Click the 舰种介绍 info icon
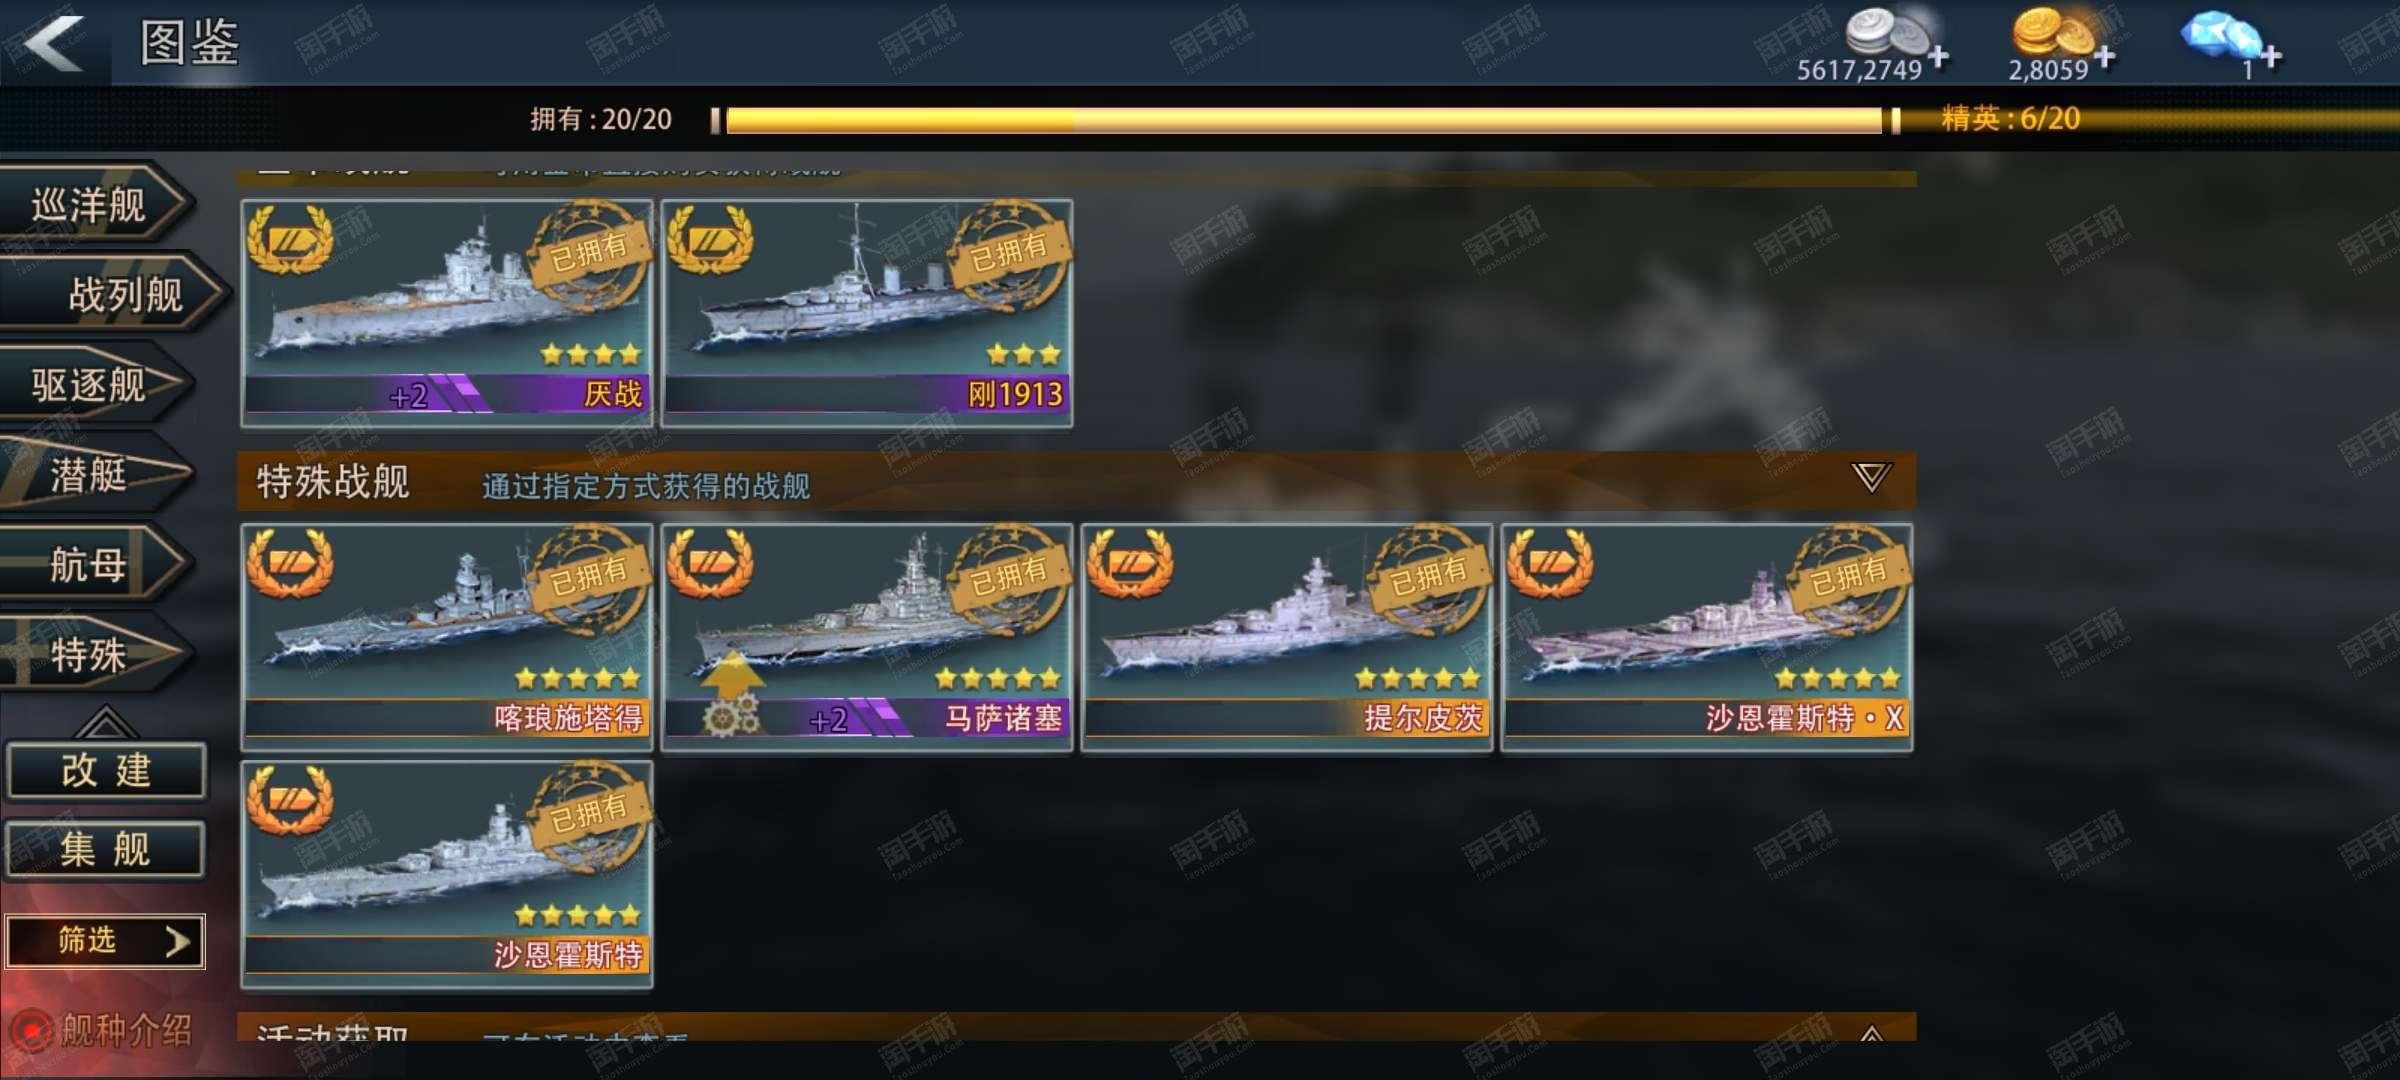The height and width of the screenshot is (1080, 2400). pos(31,1030)
